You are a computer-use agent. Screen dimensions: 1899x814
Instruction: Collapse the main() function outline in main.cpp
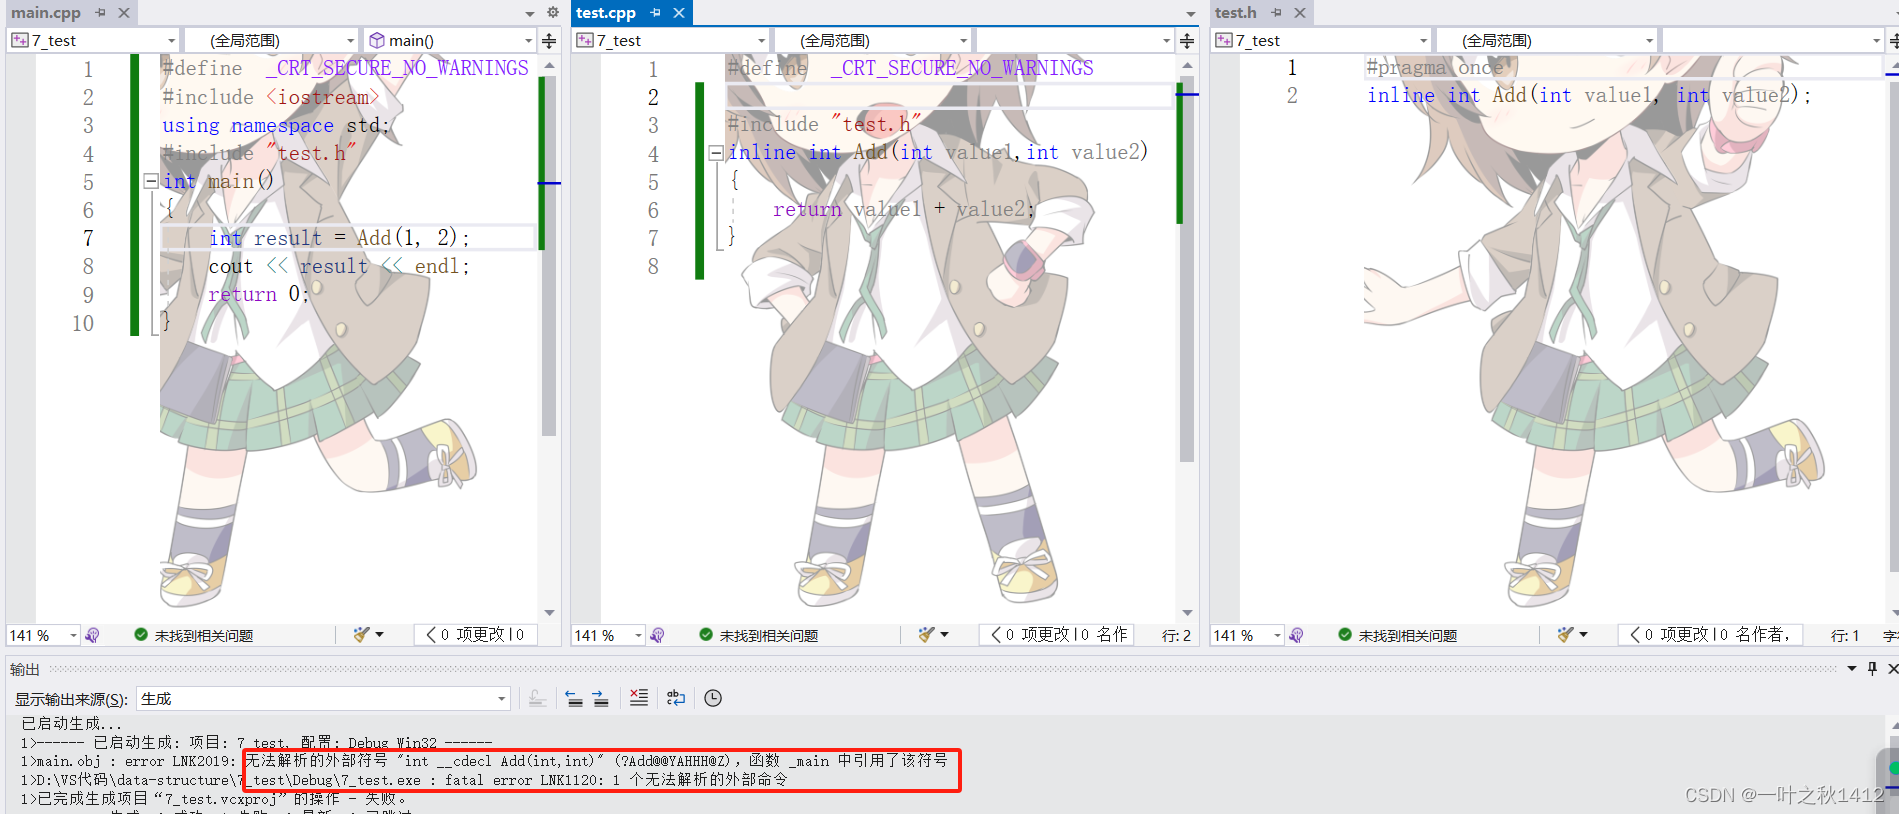150,181
